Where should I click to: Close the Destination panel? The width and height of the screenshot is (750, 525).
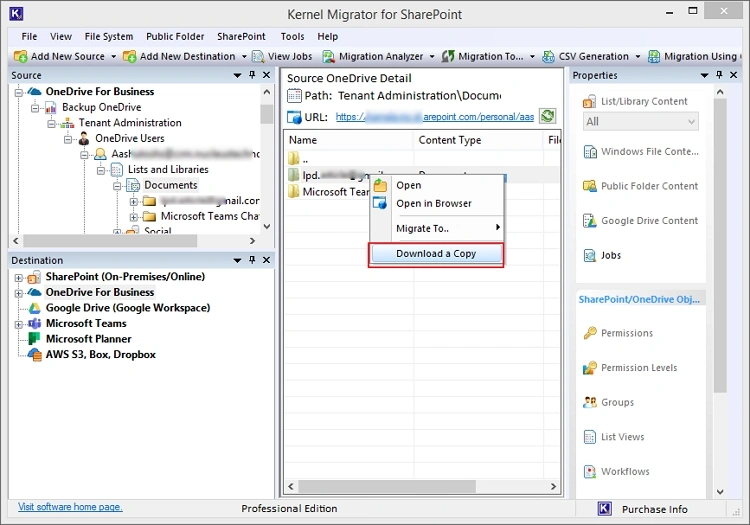[x=266, y=260]
